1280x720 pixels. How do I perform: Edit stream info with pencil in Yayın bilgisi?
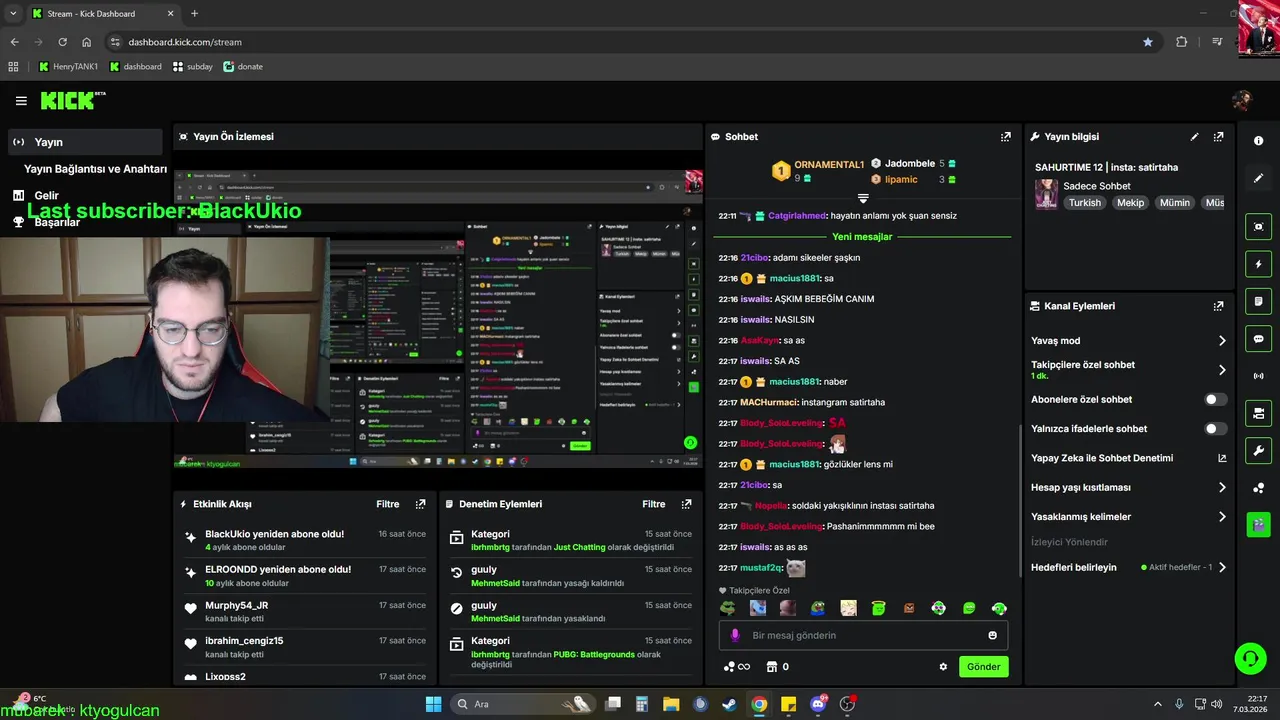tap(1194, 136)
